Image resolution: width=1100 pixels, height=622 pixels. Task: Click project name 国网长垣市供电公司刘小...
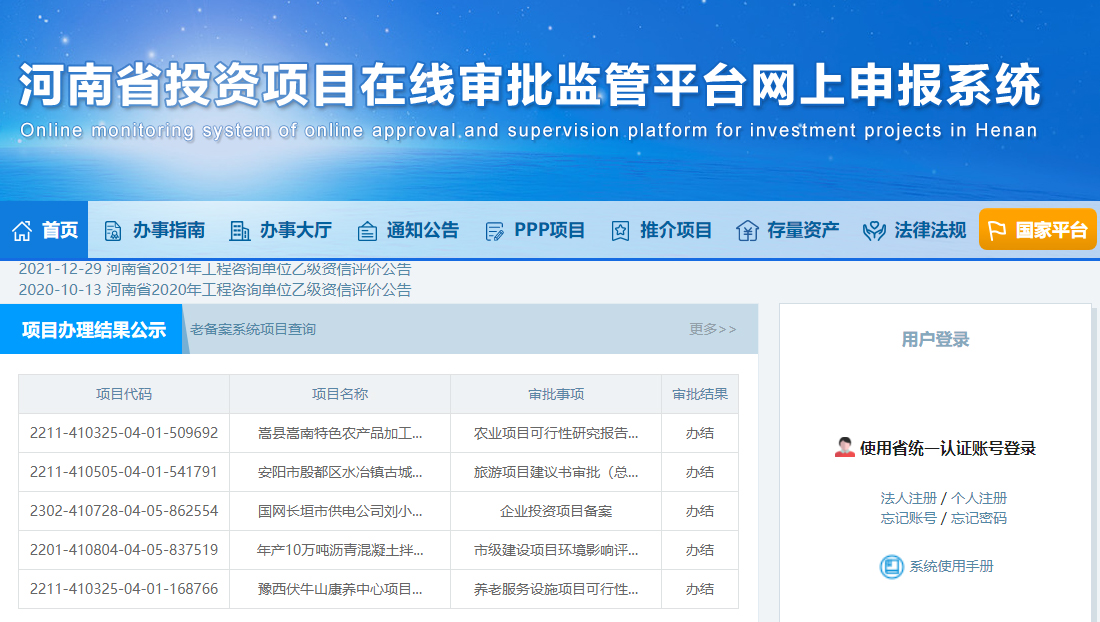pos(340,511)
